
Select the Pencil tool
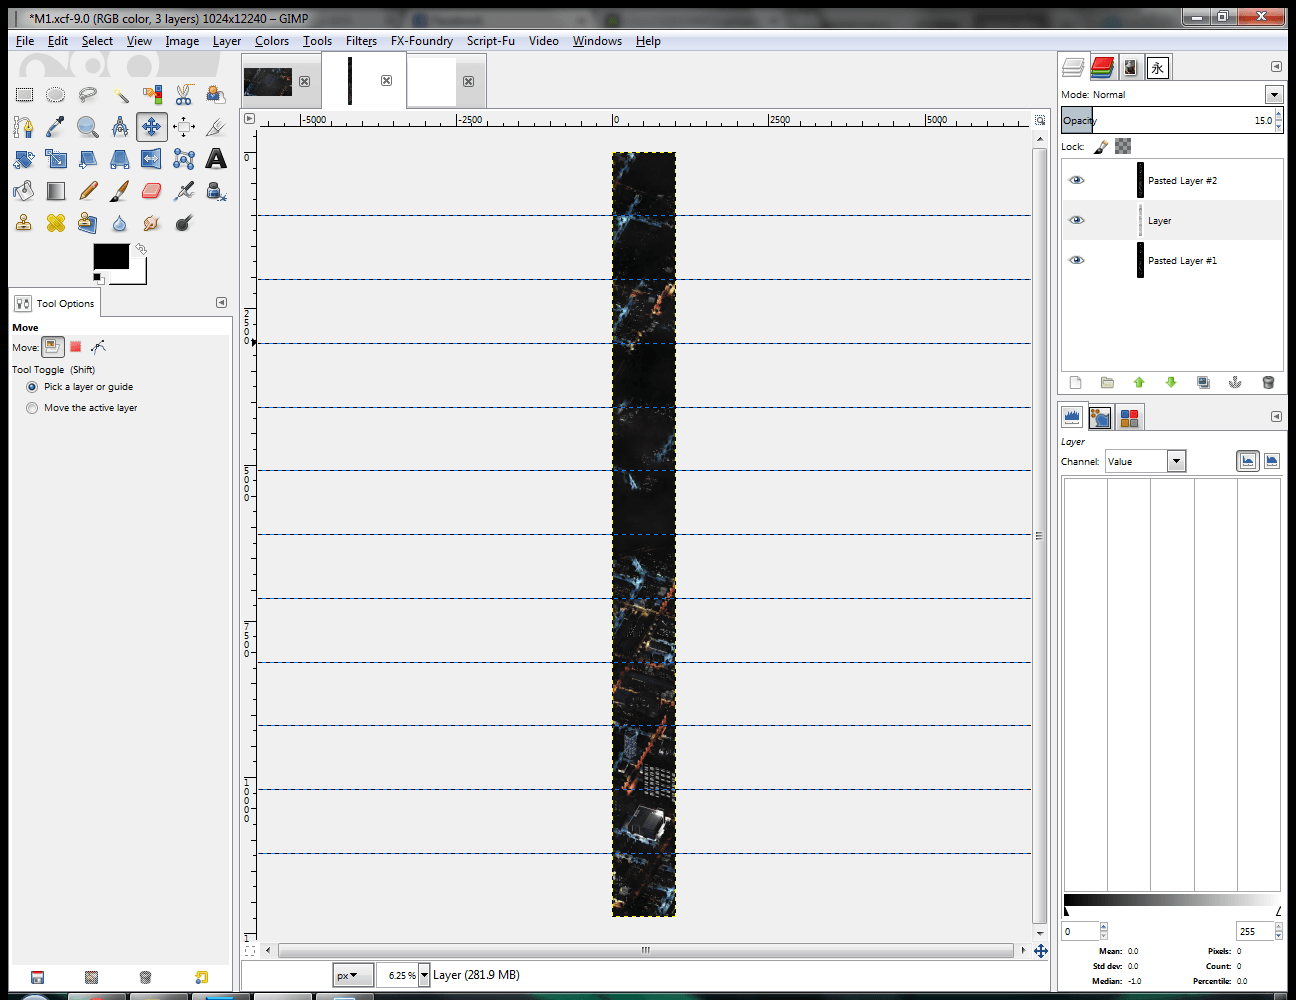88,191
